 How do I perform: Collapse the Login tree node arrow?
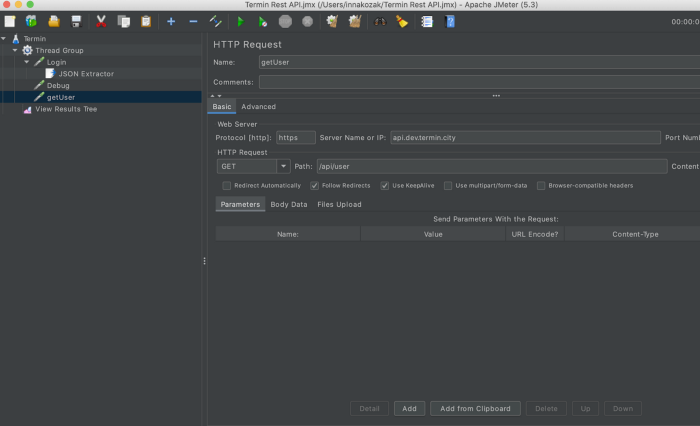pyautogui.click(x=27, y=62)
